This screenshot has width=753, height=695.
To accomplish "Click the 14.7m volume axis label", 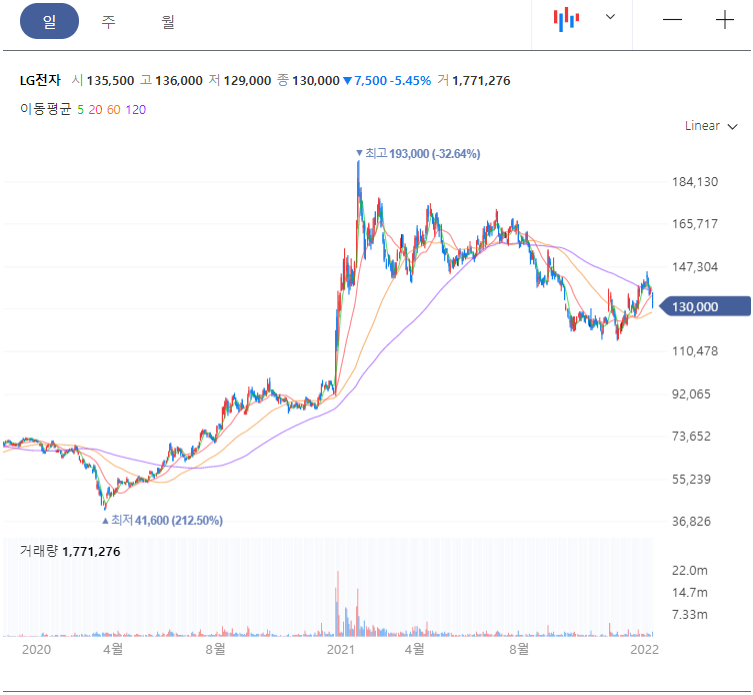I will click(x=690, y=593).
